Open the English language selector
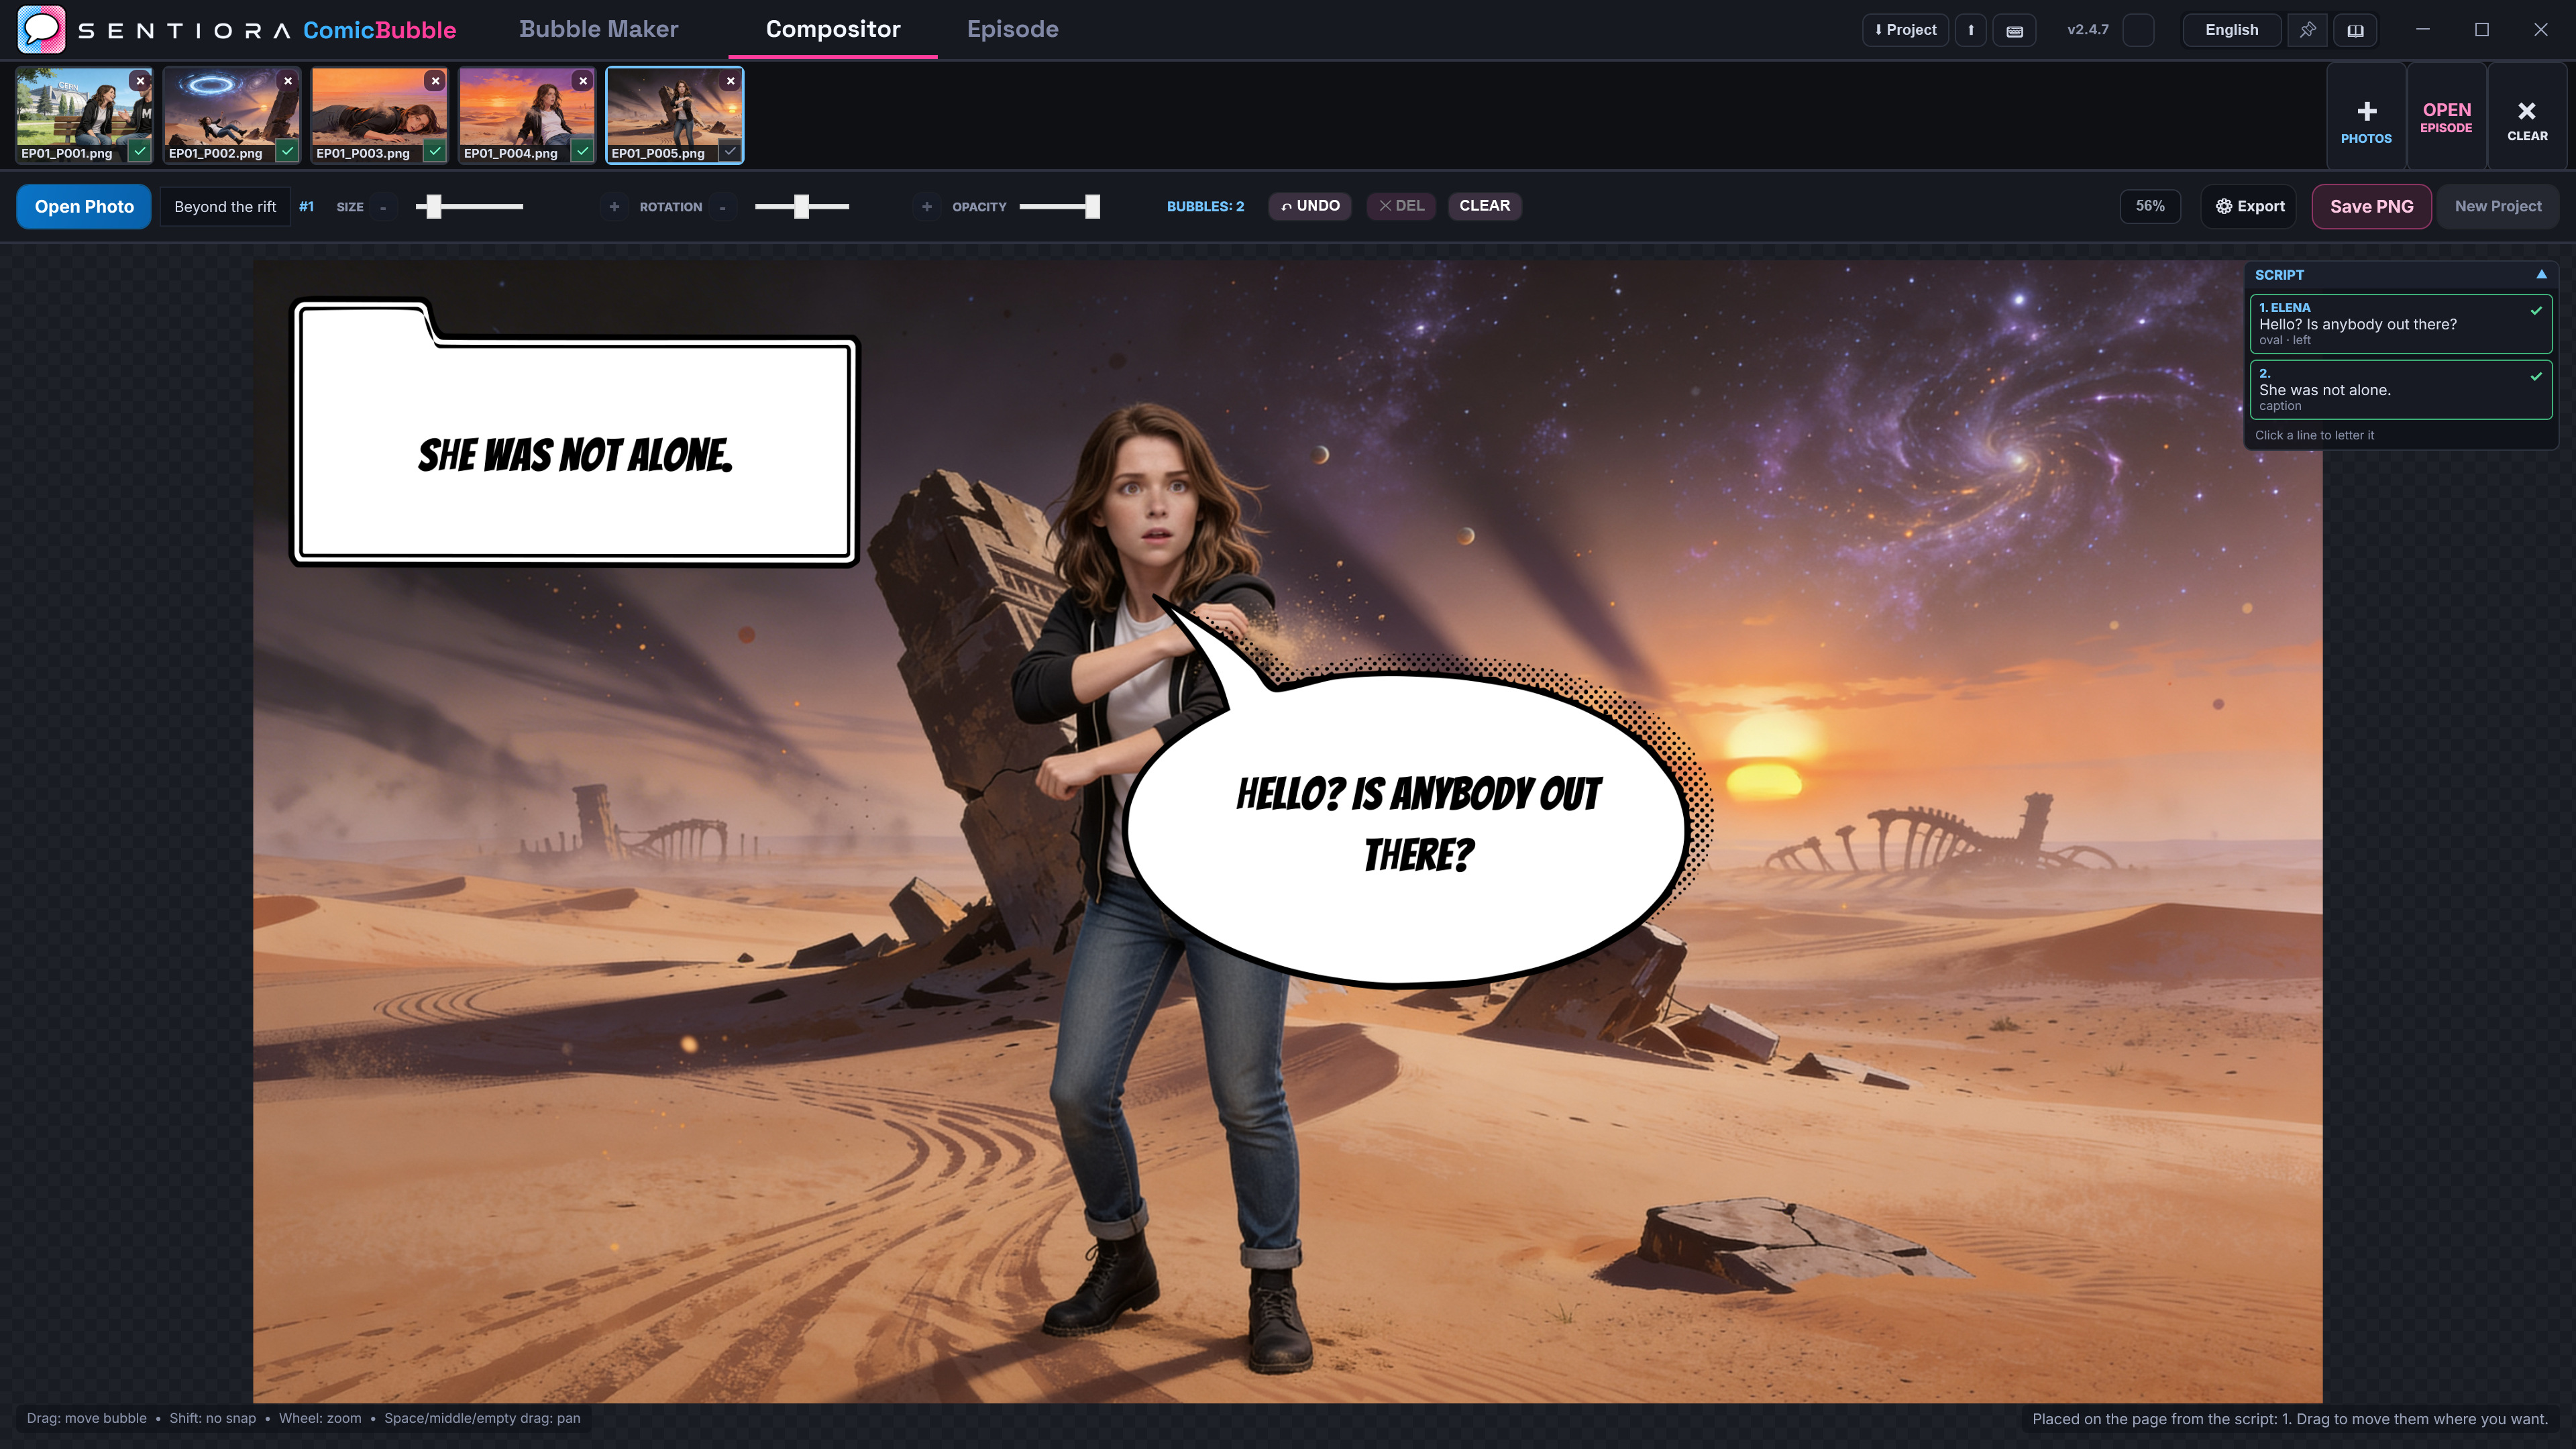Viewport: 2576px width, 1449px height. (x=2231, y=30)
